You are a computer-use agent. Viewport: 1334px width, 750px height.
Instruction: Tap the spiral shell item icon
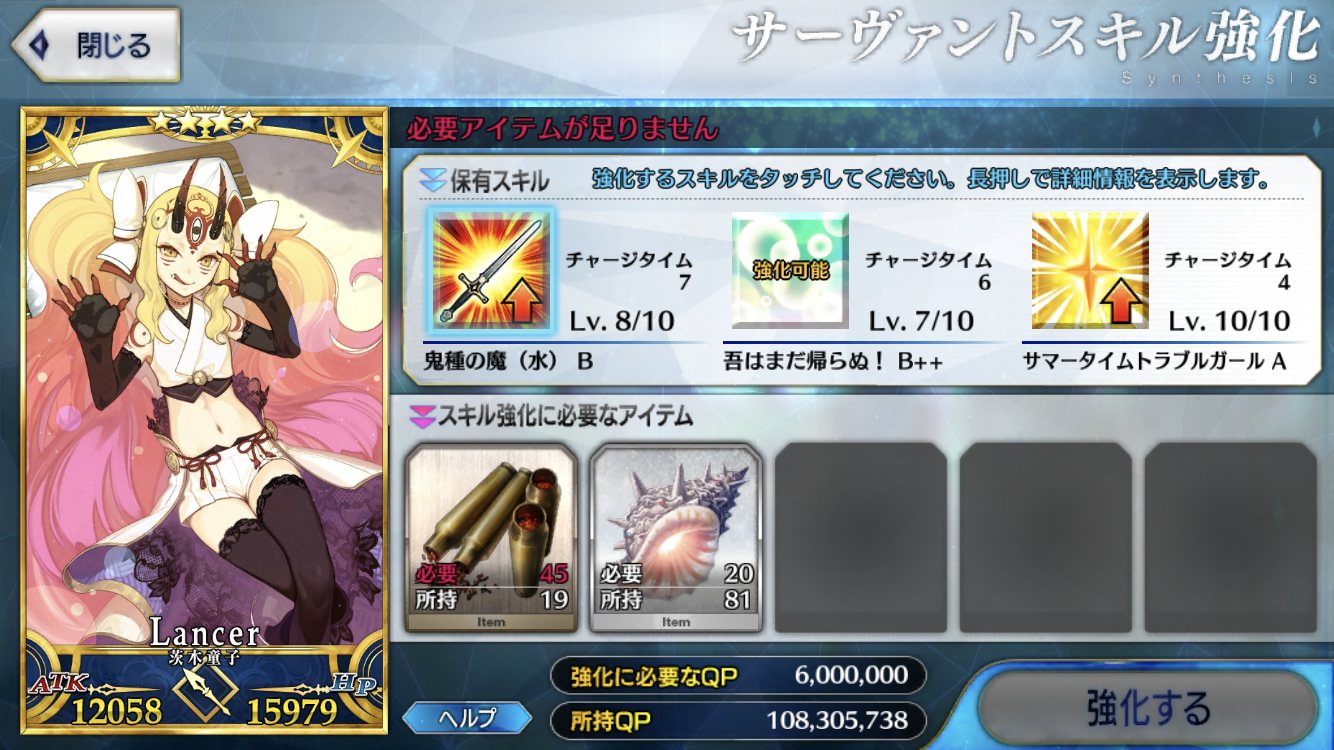pos(676,538)
